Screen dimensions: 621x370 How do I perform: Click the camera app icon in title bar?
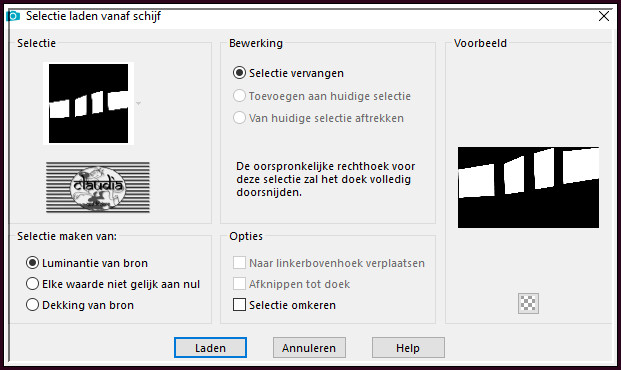tap(13, 16)
